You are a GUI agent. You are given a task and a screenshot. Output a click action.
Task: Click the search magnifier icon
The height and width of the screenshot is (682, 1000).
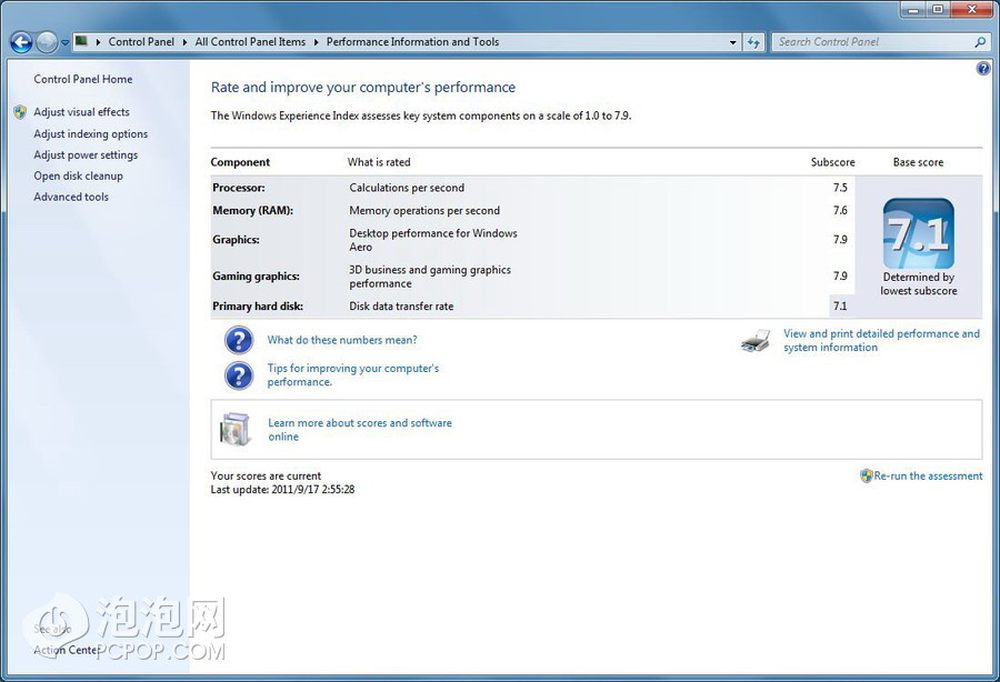click(x=980, y=42)
